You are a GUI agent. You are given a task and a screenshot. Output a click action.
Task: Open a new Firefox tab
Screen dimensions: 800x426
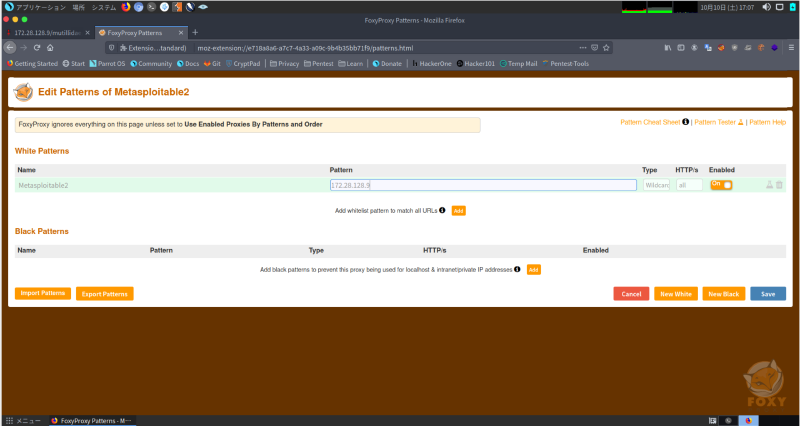point(195,32)
